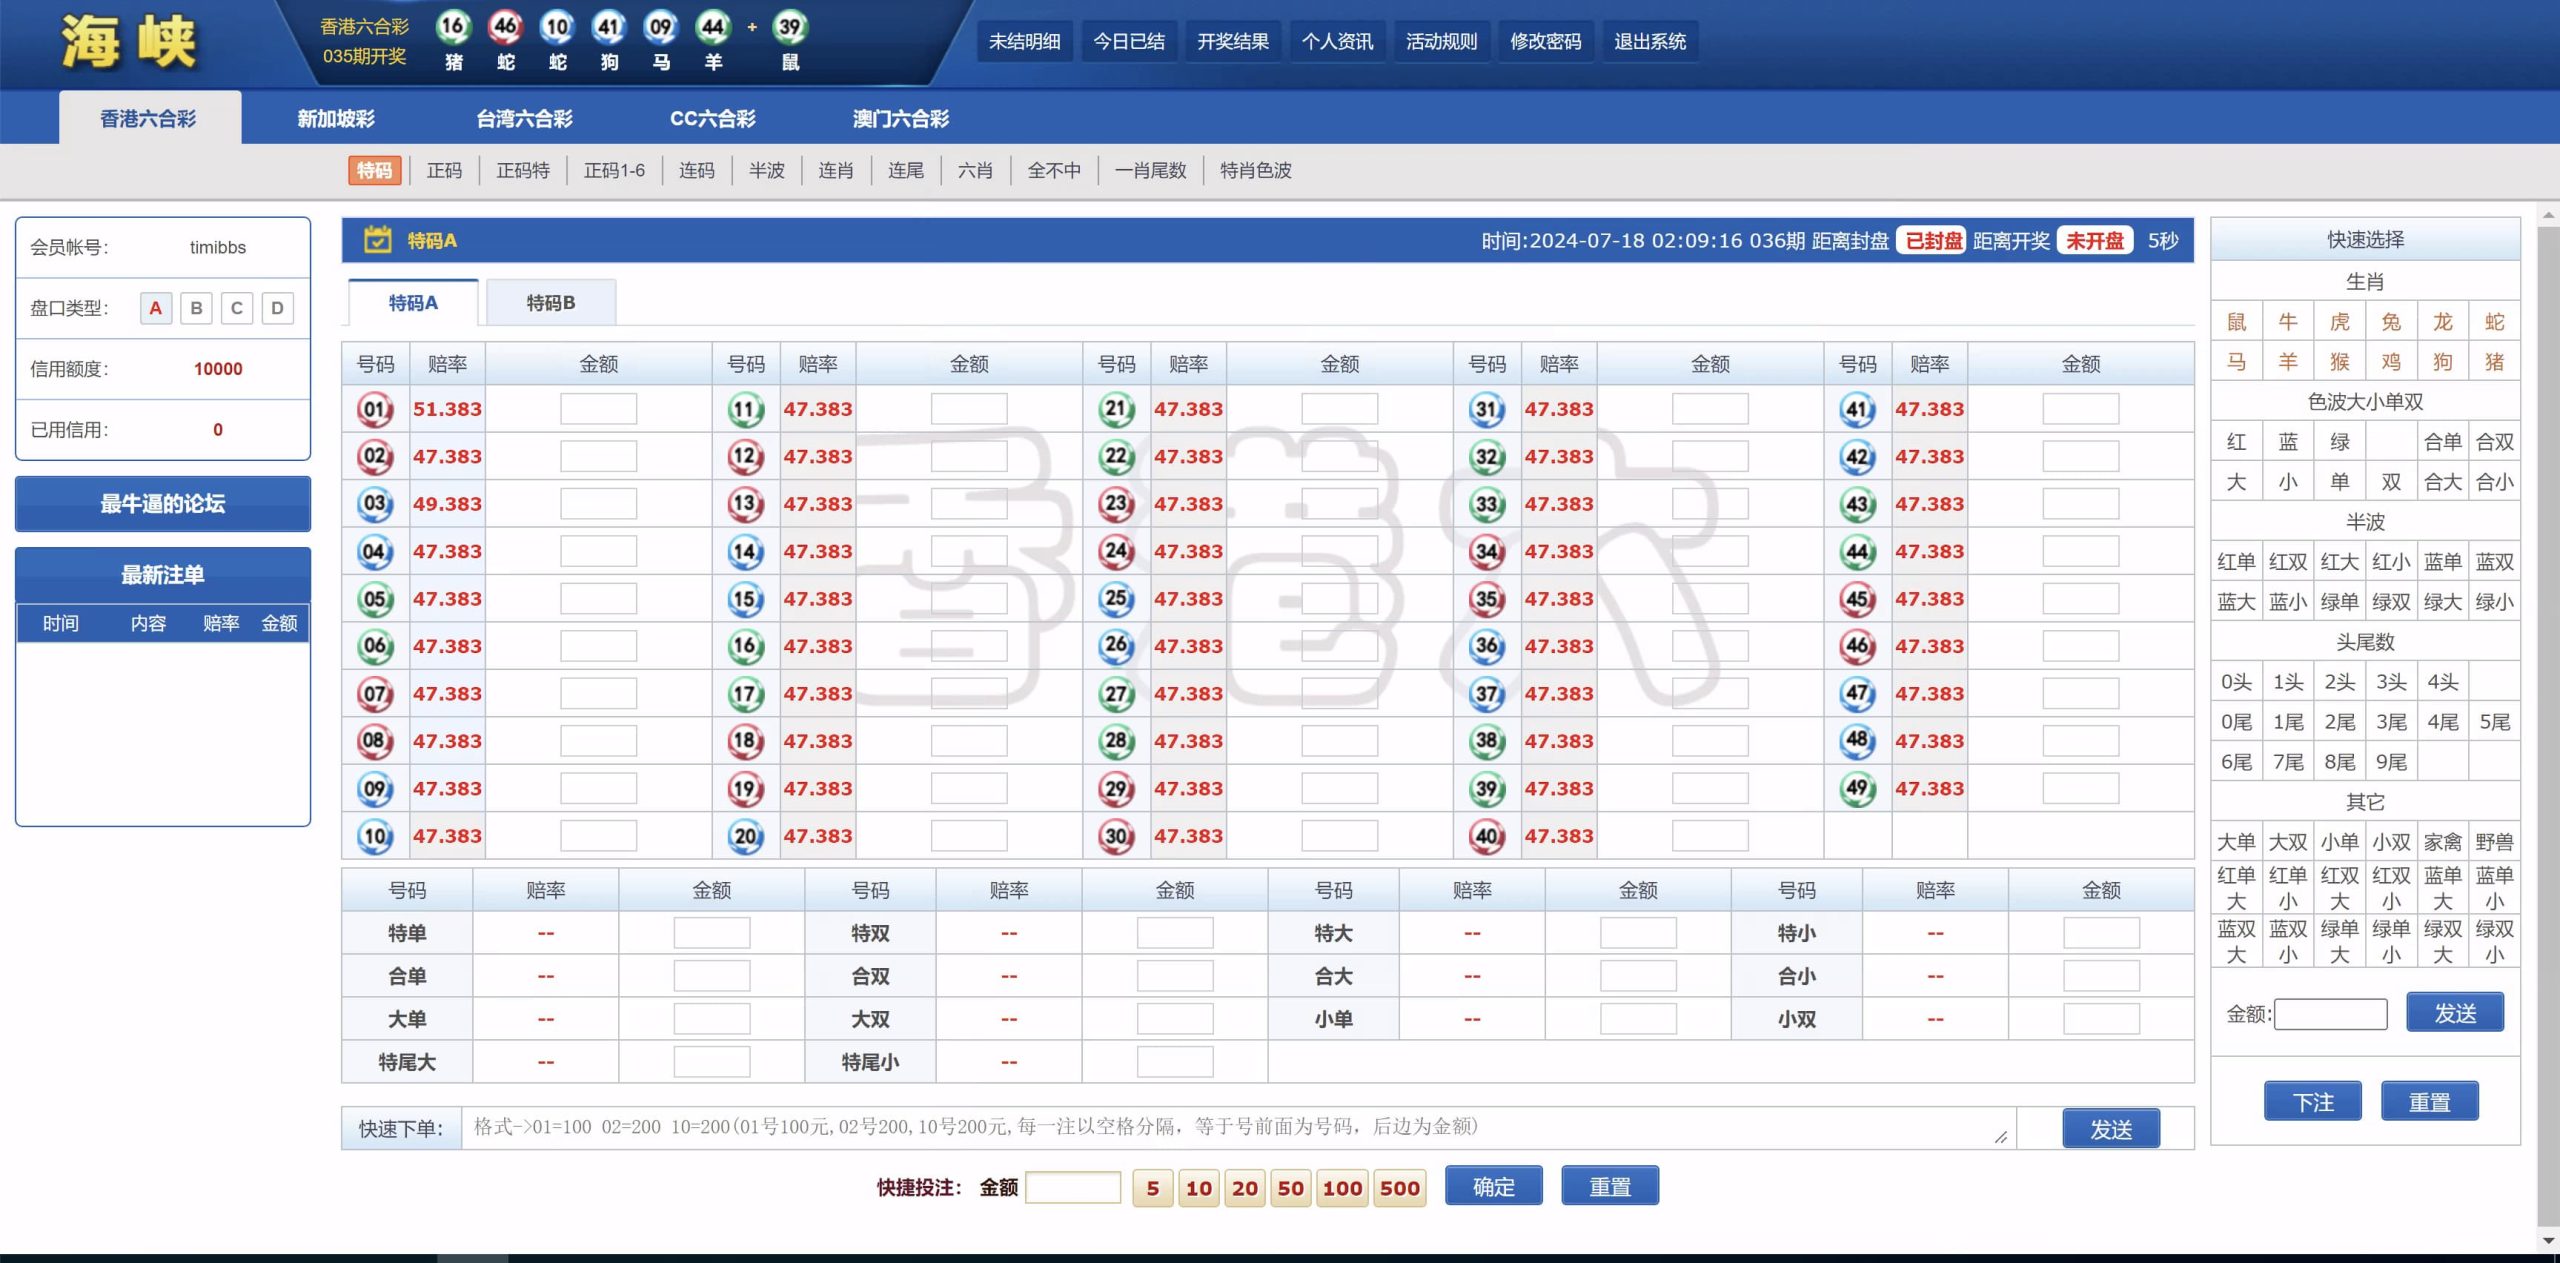
Task: Select handicap type D
Action: [277, 308]
